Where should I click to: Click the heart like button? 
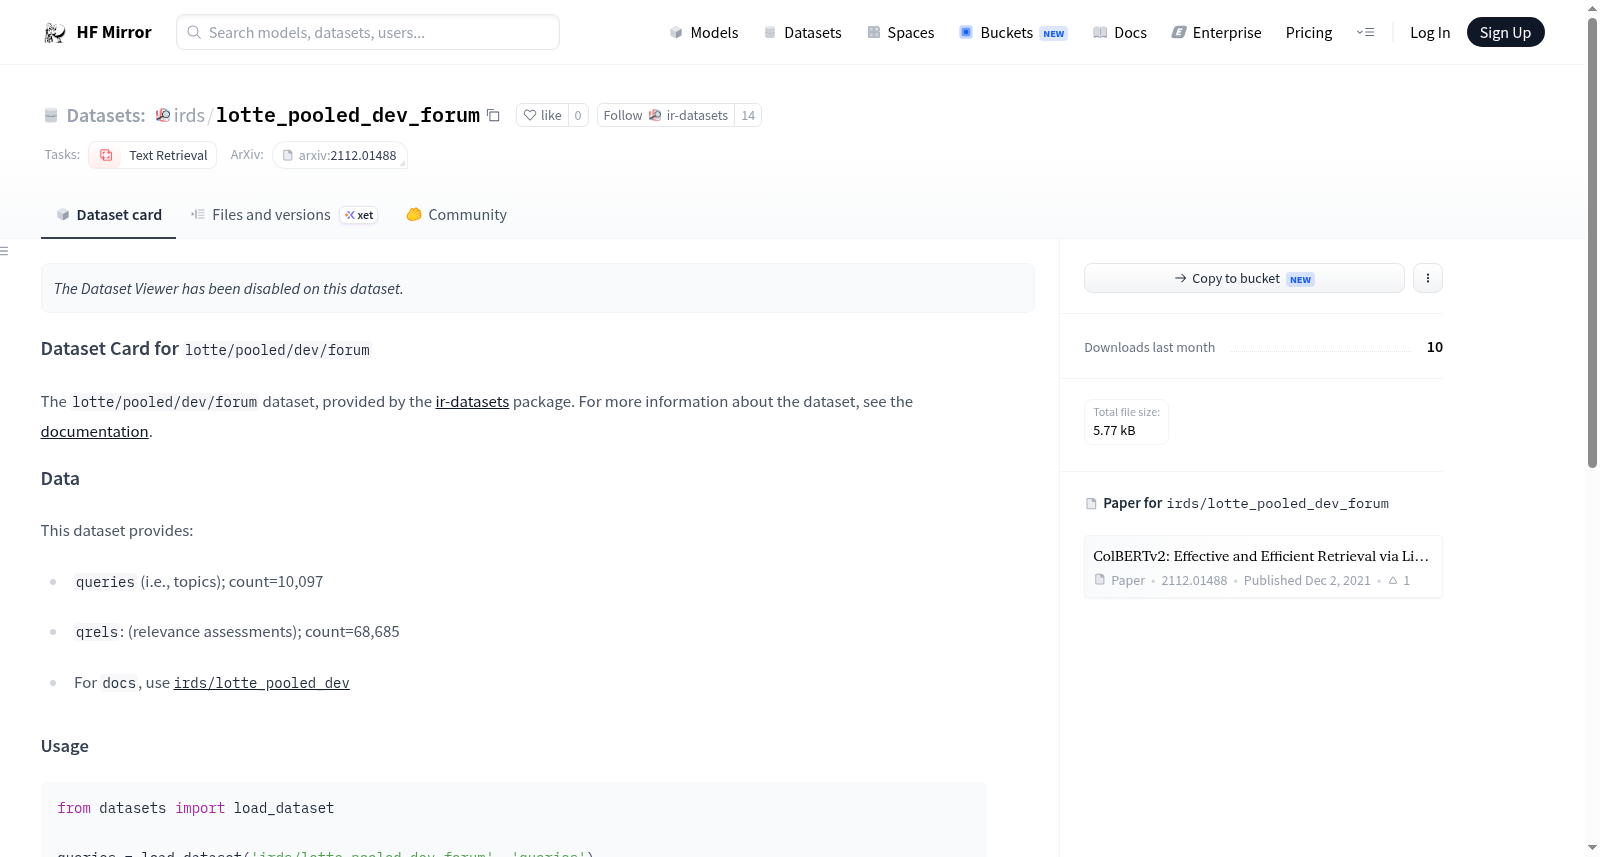[542, 115]
